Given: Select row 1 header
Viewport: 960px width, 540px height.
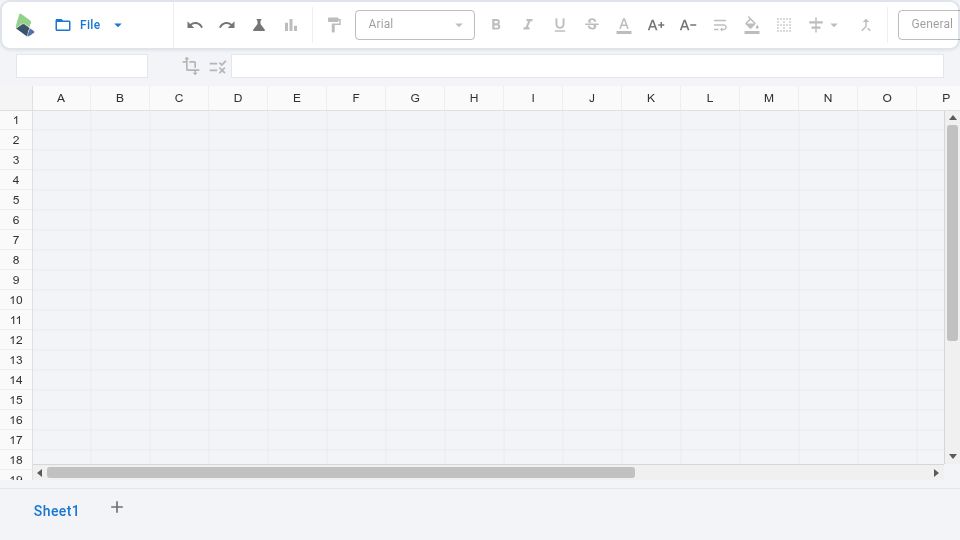Looking at the screenshot, I should pos(16,121).
